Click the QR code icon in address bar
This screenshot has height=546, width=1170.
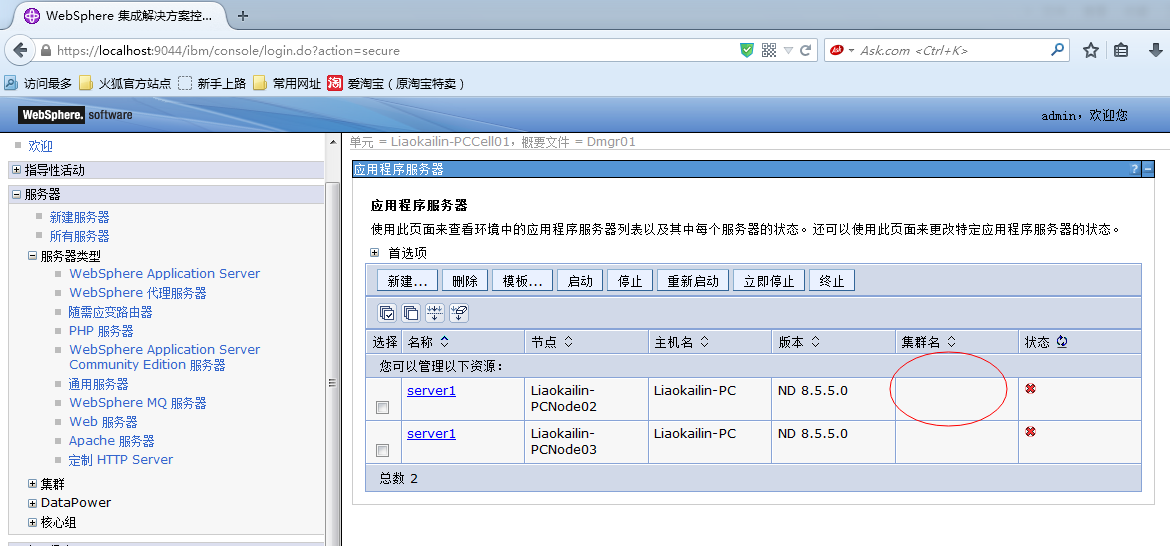pyautogui.click(x=769, y=51)
